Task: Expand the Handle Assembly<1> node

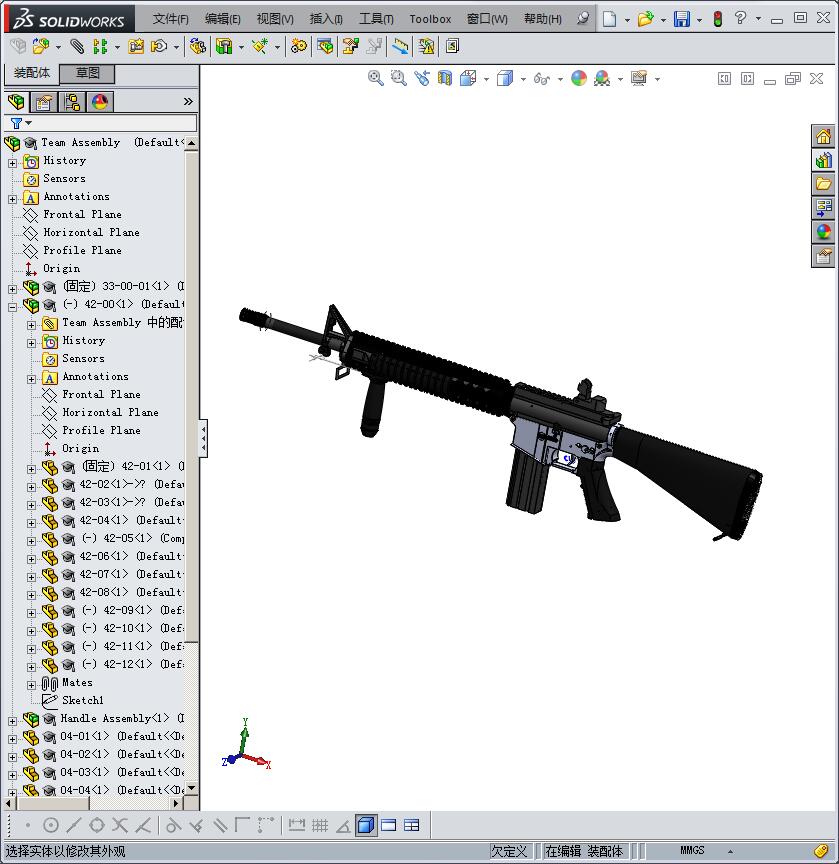Action: (x=13, y=721)
